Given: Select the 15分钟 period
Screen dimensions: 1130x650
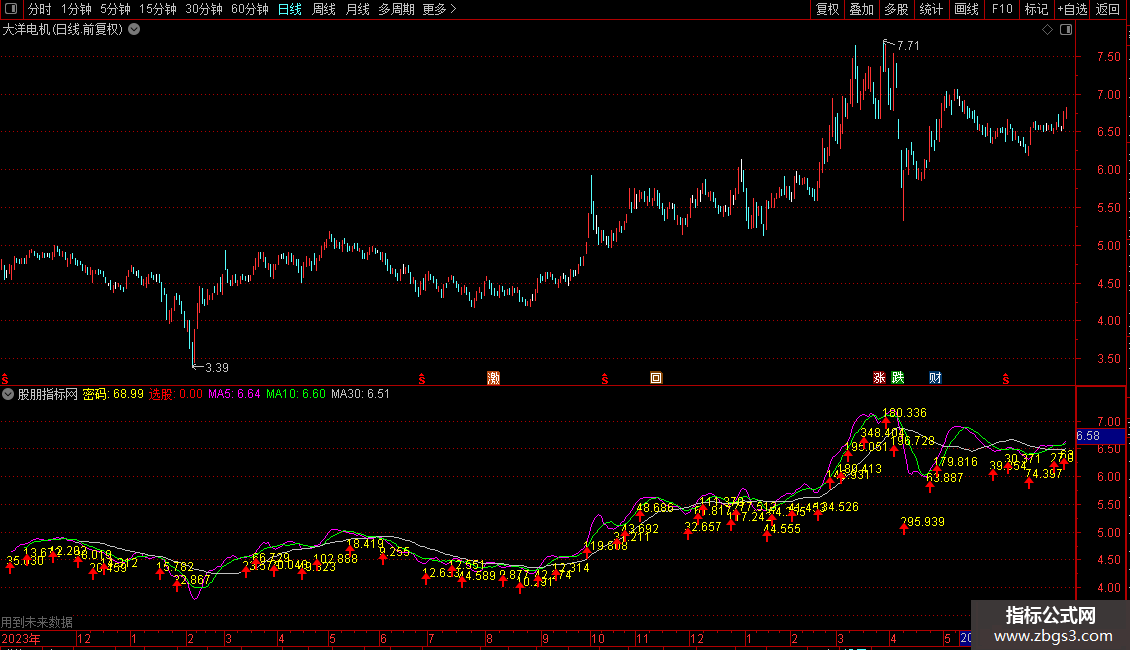Looking at the screenshot, I should [x=158, y=9].
